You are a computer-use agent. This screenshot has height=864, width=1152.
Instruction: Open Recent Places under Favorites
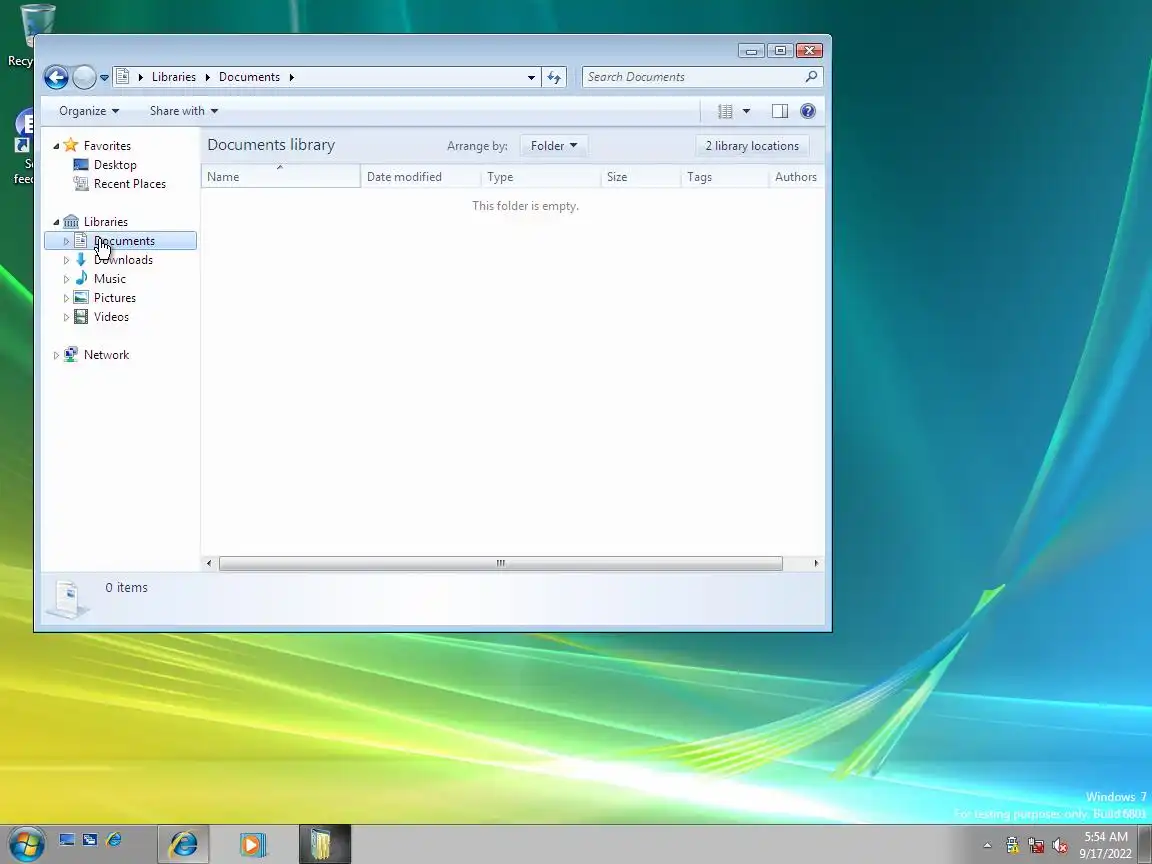coord(130,184)
